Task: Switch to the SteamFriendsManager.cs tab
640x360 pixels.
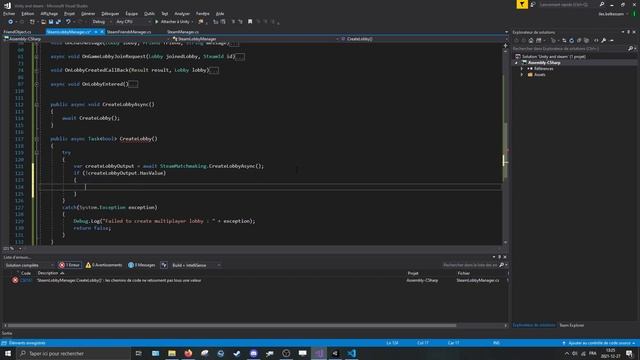Action: coord(129,32)
